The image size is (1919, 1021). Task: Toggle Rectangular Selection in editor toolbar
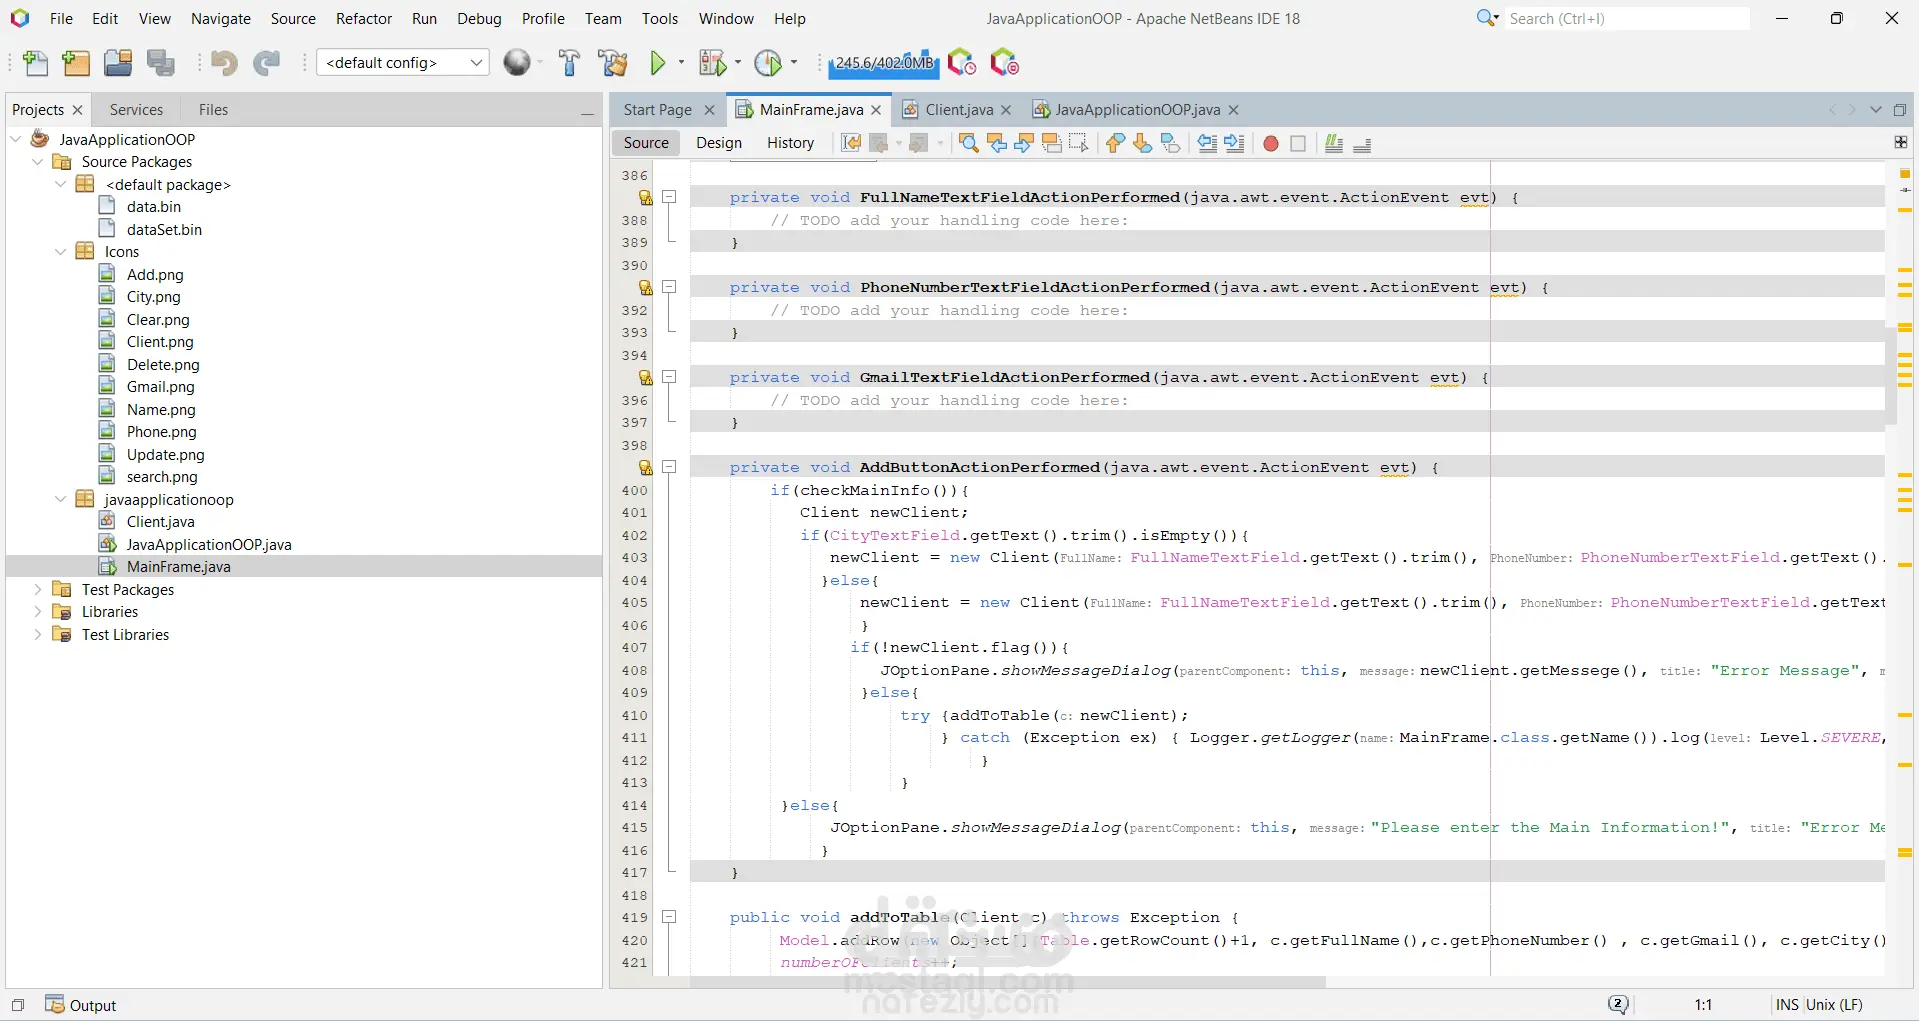pyautogui.click(x=1078, y=143)
